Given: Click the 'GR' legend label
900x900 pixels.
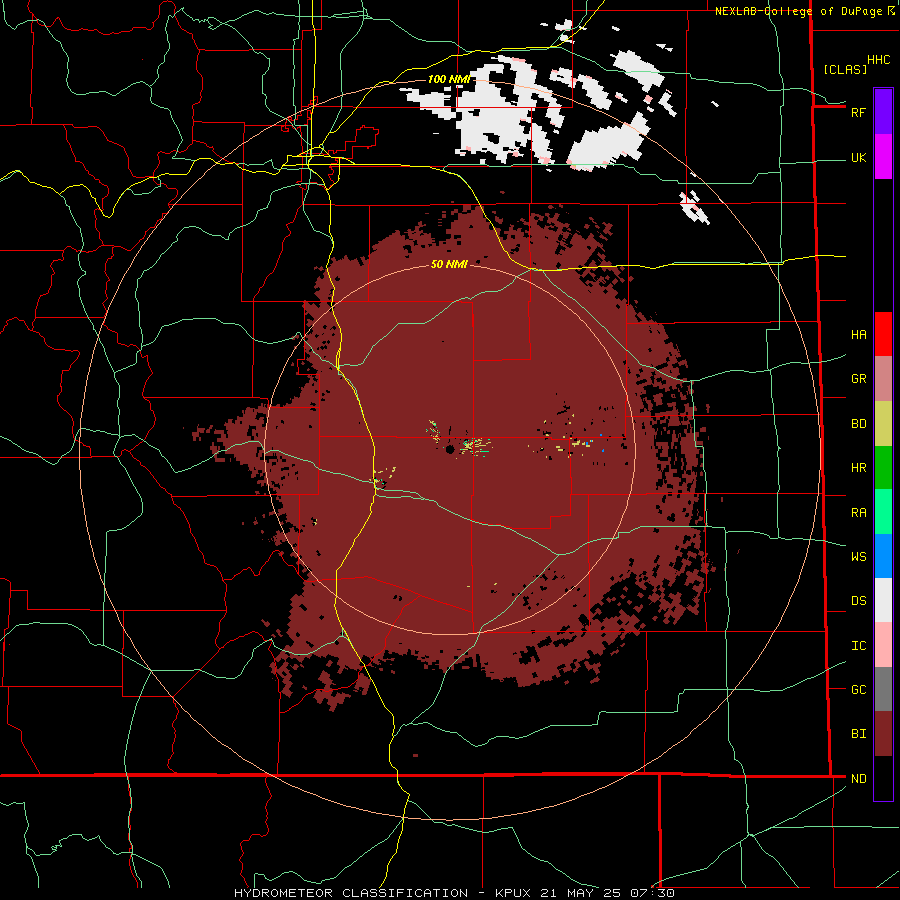Looking at the screenshot, I should 858,378.
